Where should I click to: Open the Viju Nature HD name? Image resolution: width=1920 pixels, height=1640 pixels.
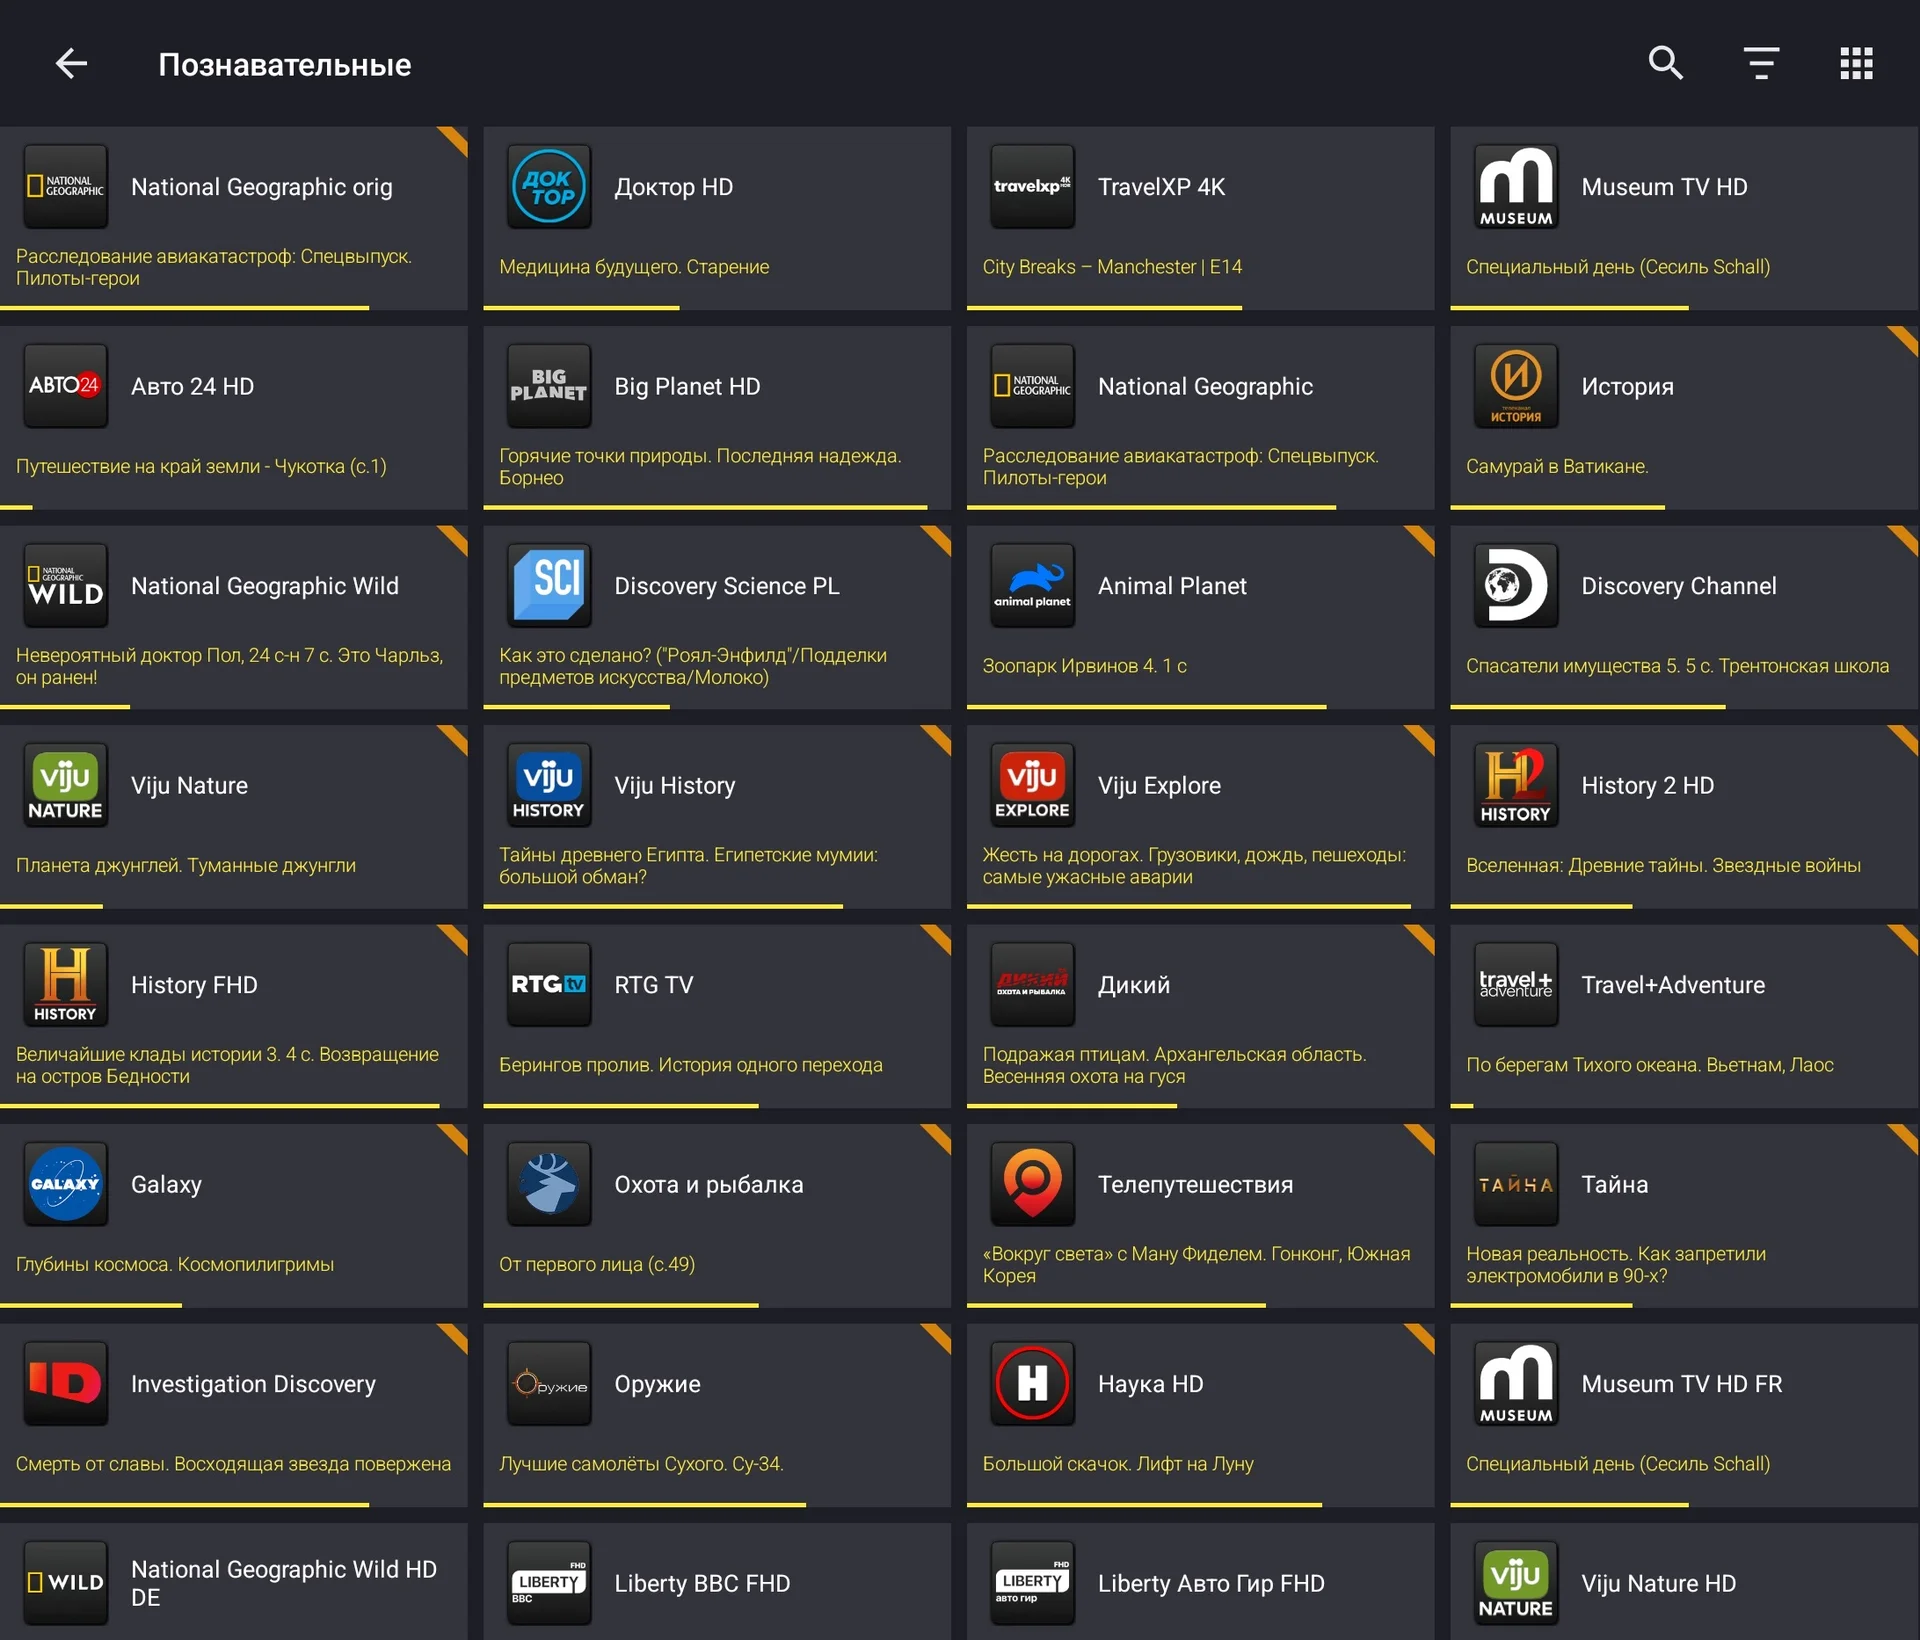pyautogui.click(x=1658, y=1583)
